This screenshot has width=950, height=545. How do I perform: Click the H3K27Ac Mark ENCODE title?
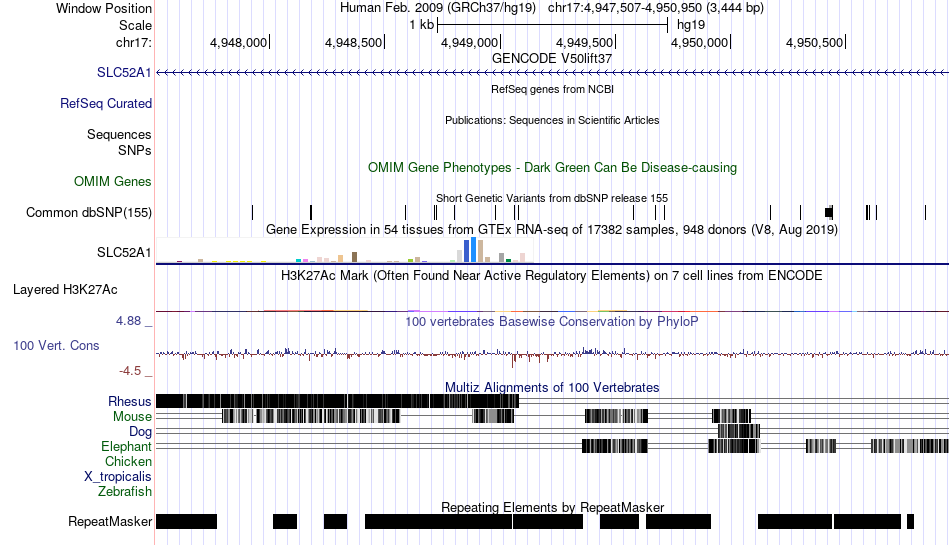pos(552,276)
